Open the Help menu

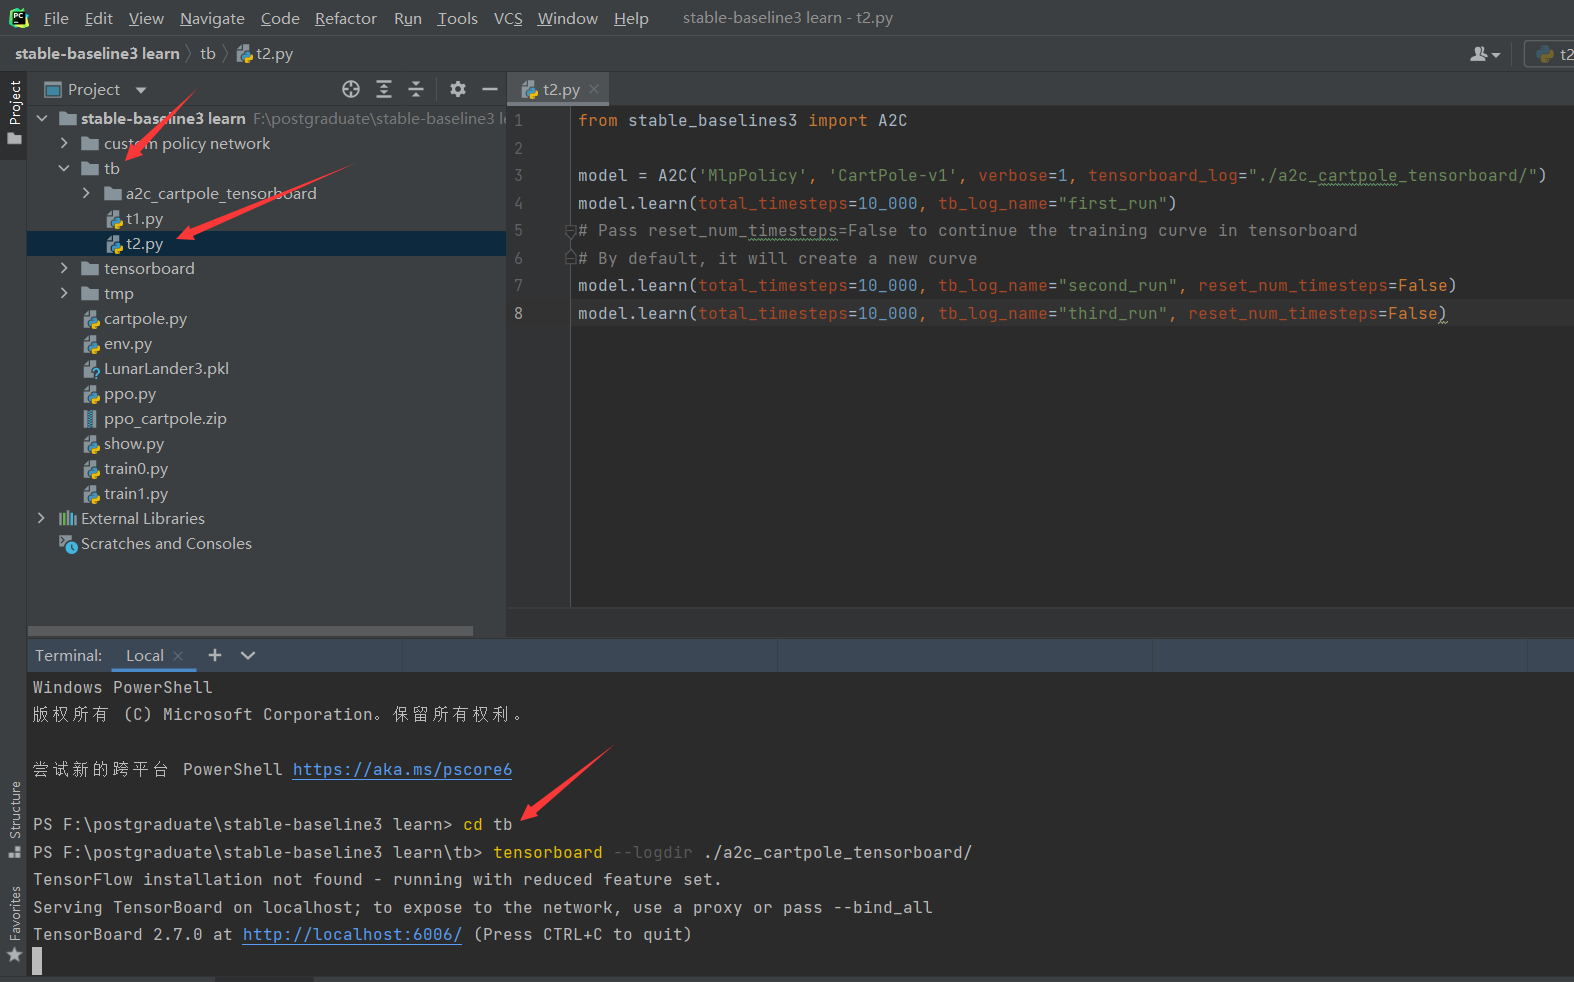coord(631,18)
